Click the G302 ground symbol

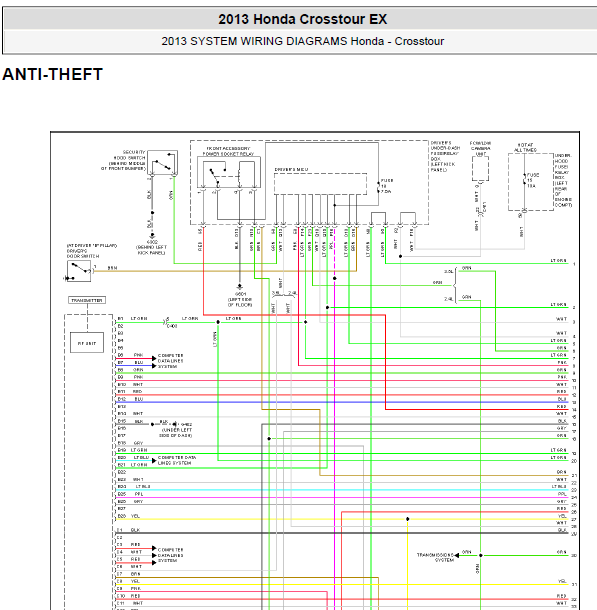152,235
